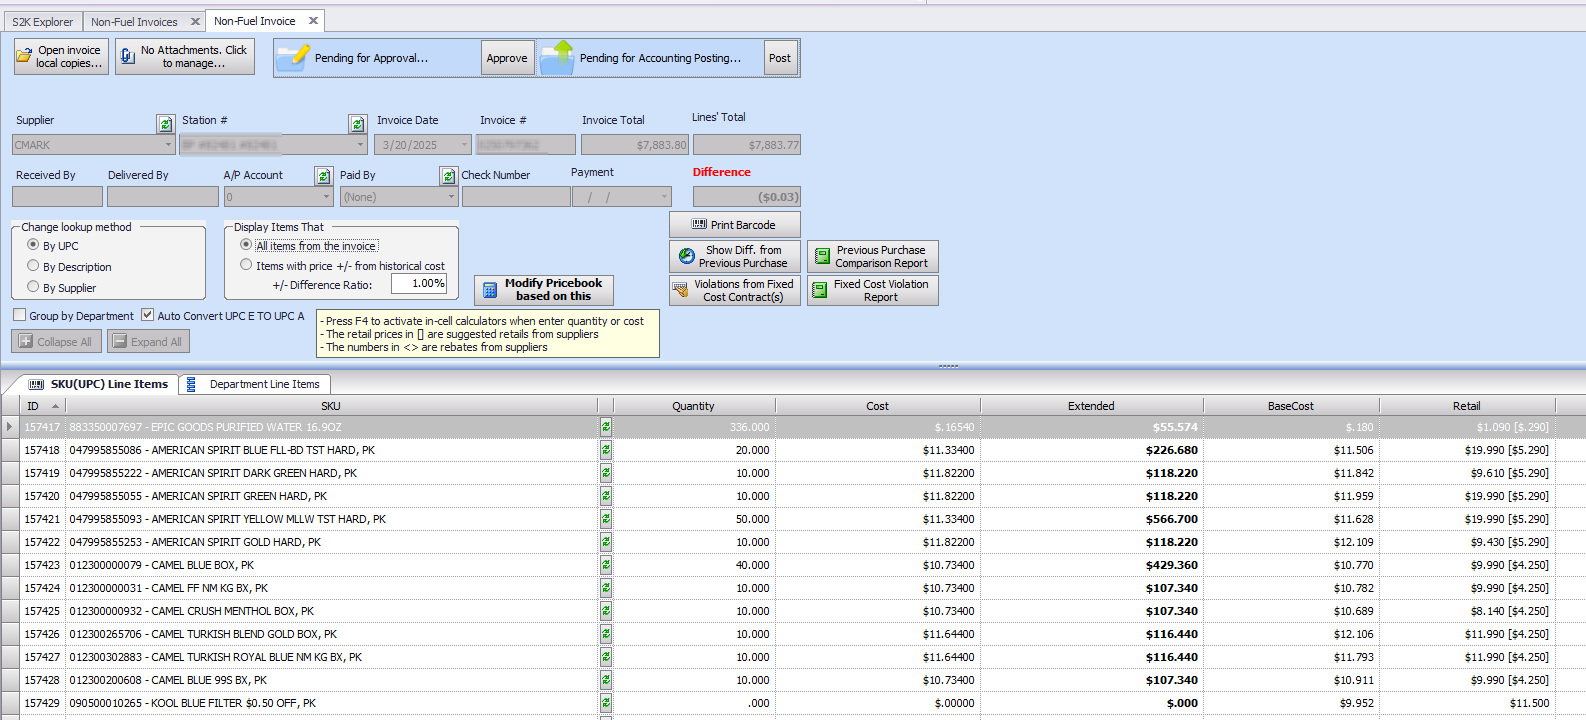Click row icon for American Spirit Green Hard
This screenshot has width=1586, height=720.
(x=606, y=496)
